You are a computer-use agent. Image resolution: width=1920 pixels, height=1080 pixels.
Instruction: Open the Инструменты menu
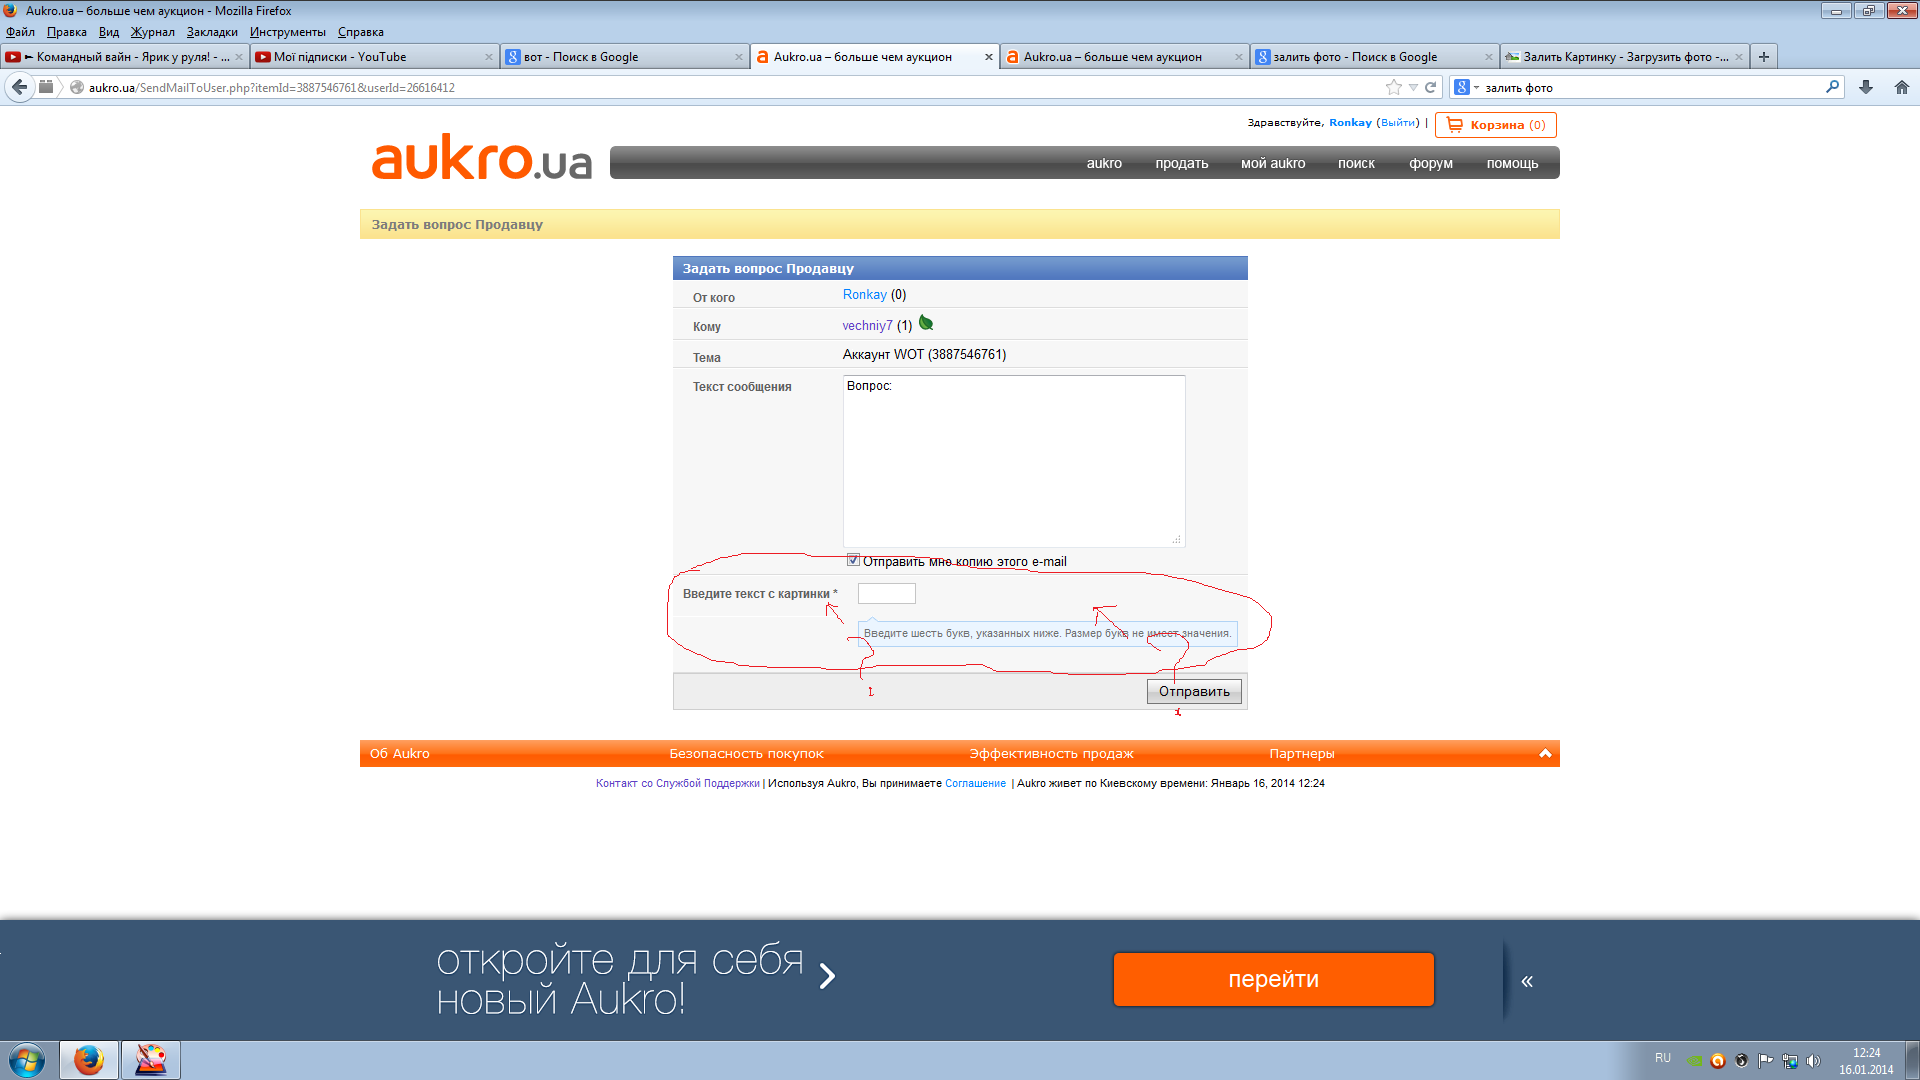click(288, 32)
